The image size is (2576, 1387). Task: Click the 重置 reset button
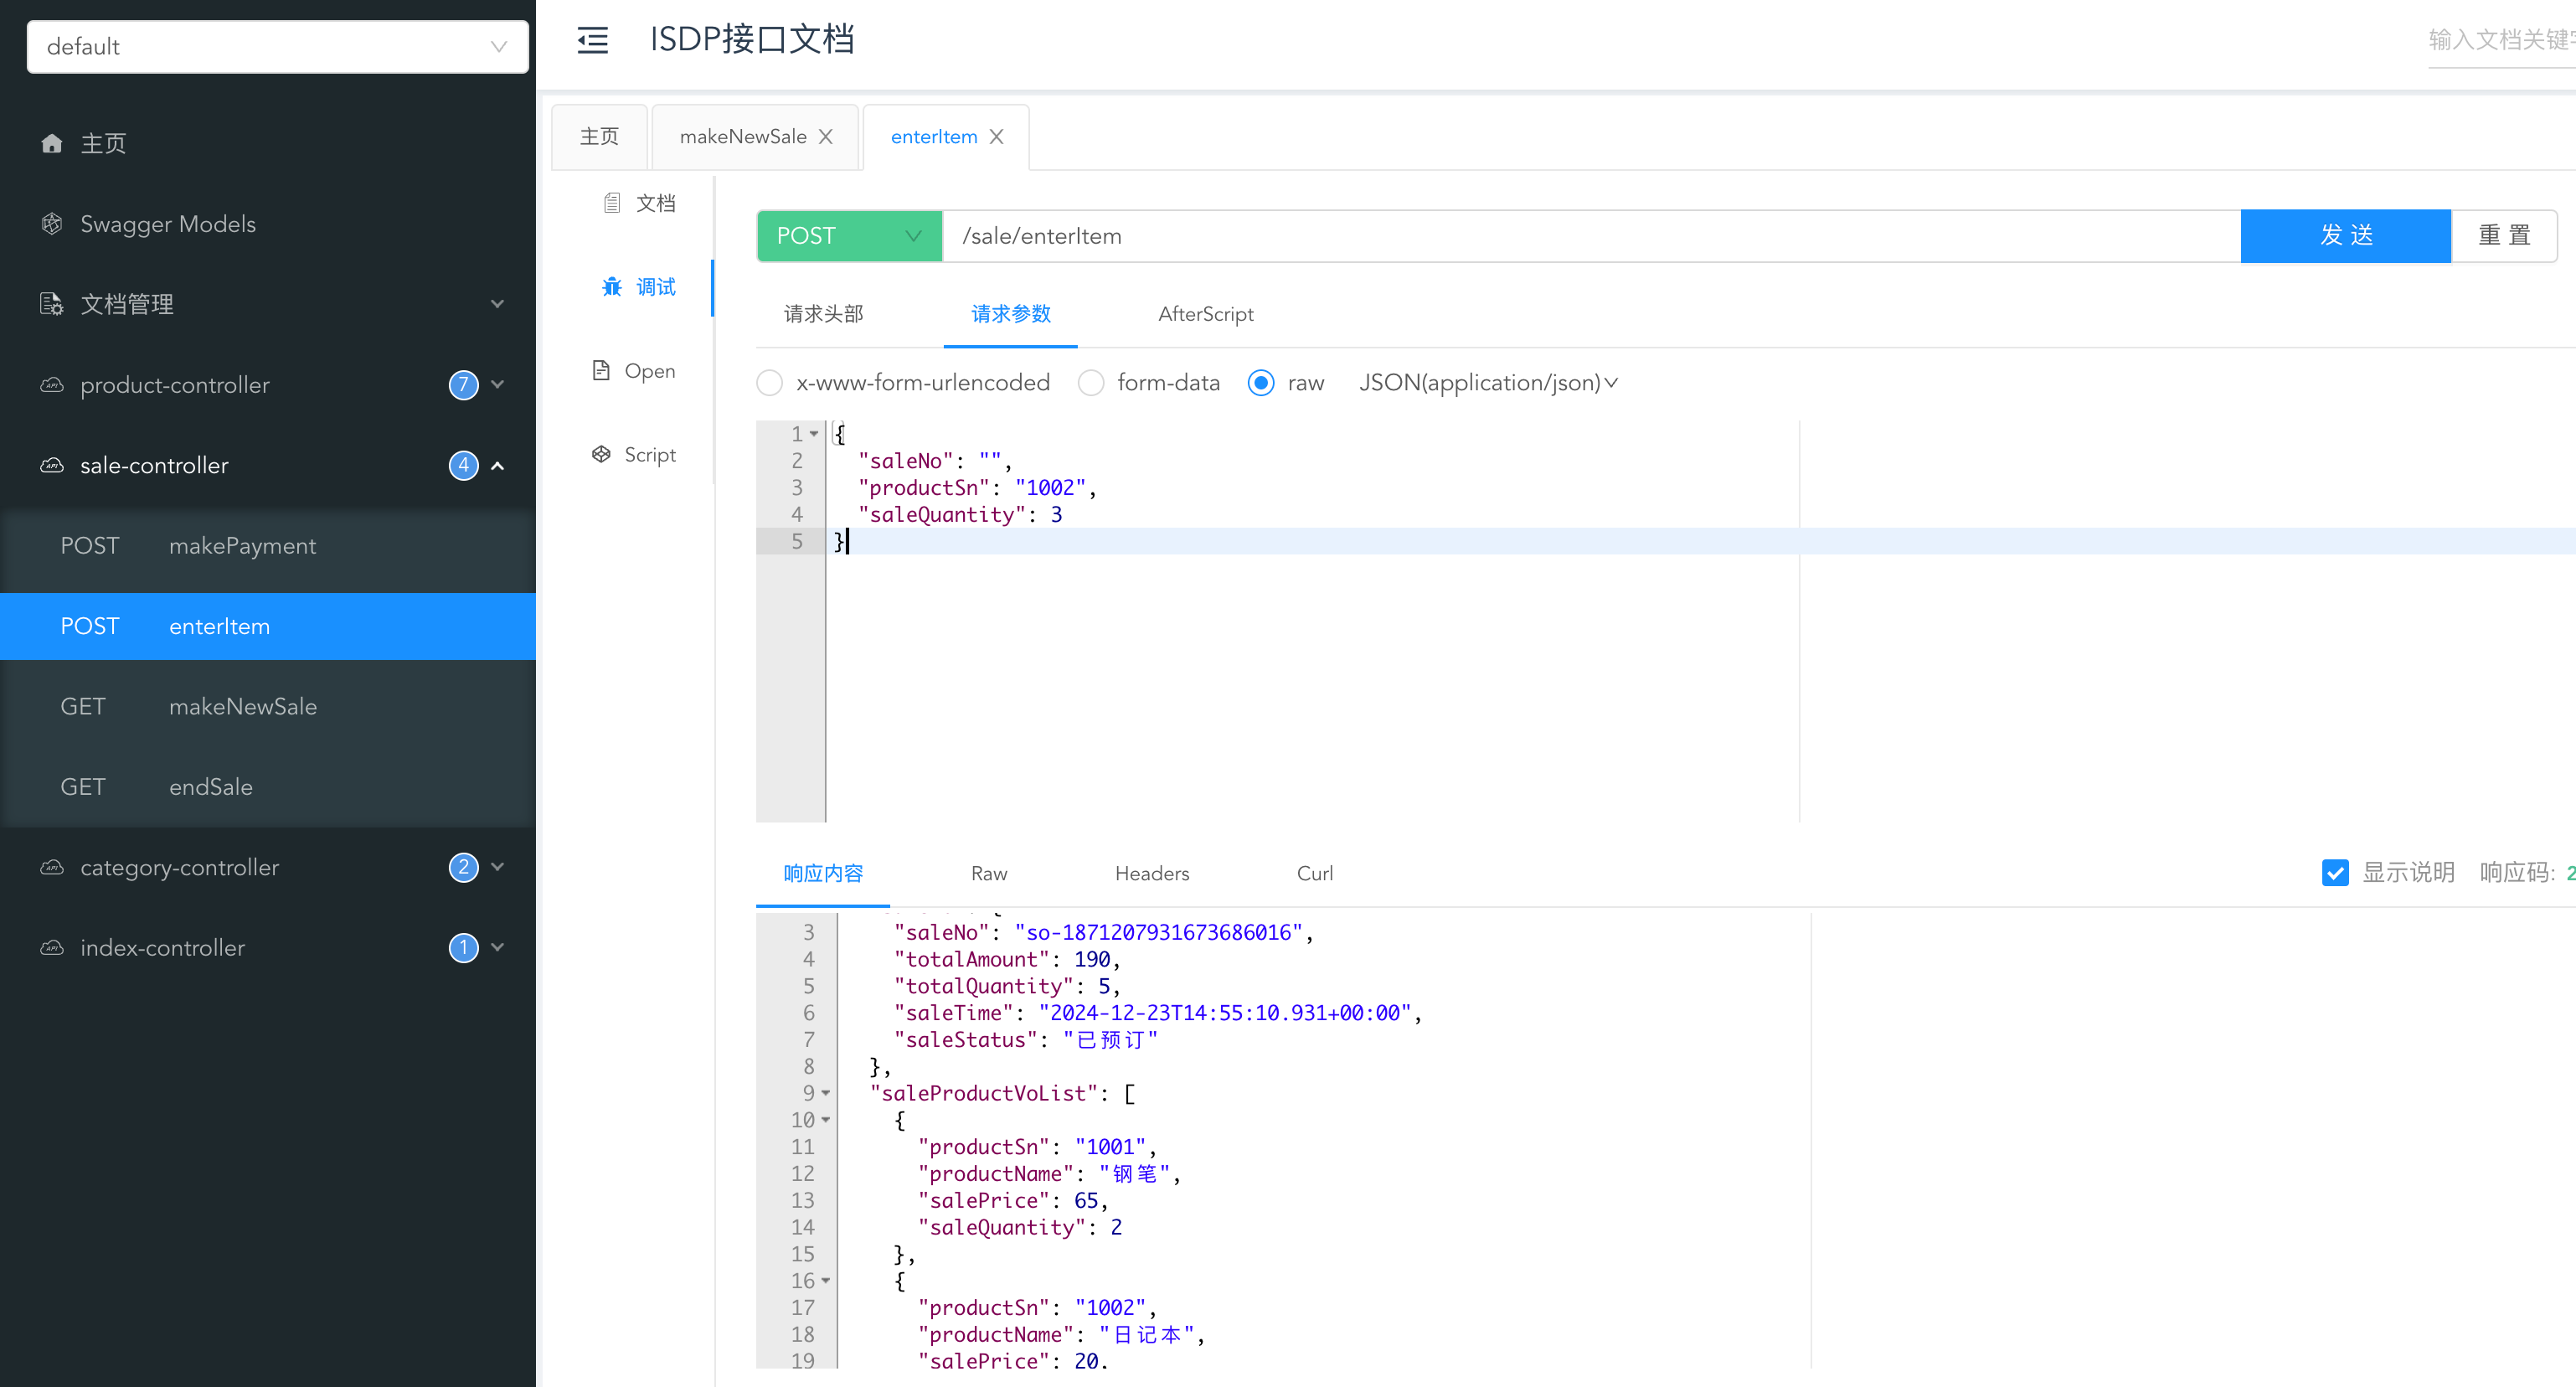coord(2504,236)
